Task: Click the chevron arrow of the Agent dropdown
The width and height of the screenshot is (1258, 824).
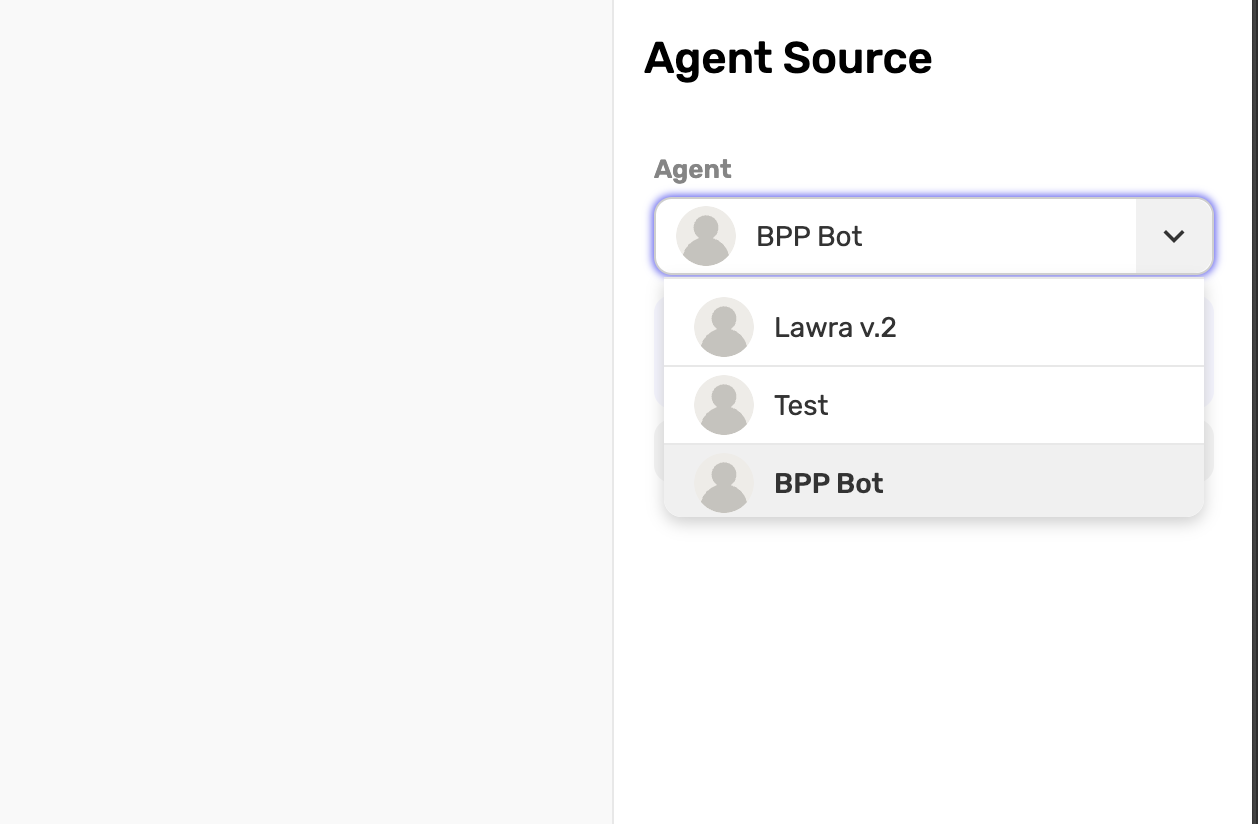Action: pos(1174,236)
